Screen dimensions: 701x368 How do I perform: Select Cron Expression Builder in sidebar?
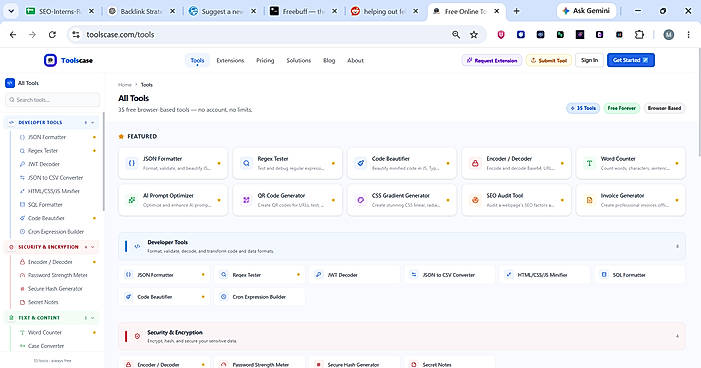pyautogui.click(x=56, y=232)
